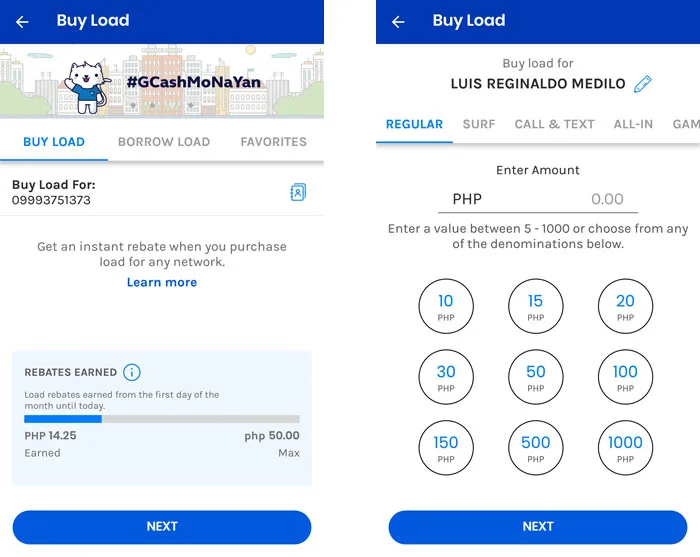Open the Favorites tab

273,142
